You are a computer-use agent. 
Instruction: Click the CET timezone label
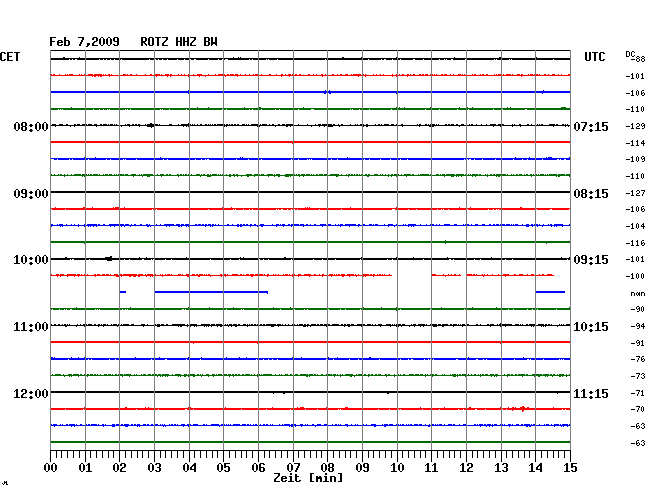pos(10,57)
